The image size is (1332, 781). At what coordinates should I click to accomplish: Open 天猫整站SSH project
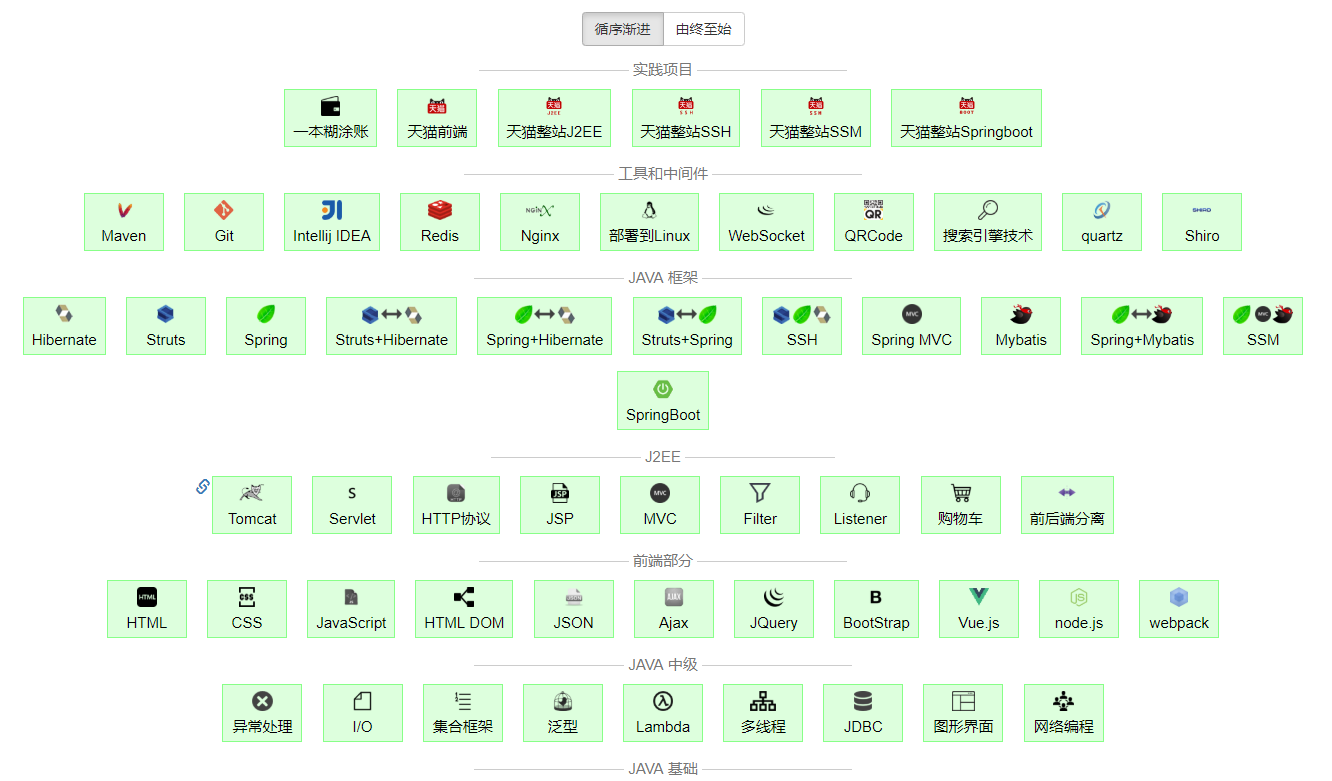tap(686, 118)
